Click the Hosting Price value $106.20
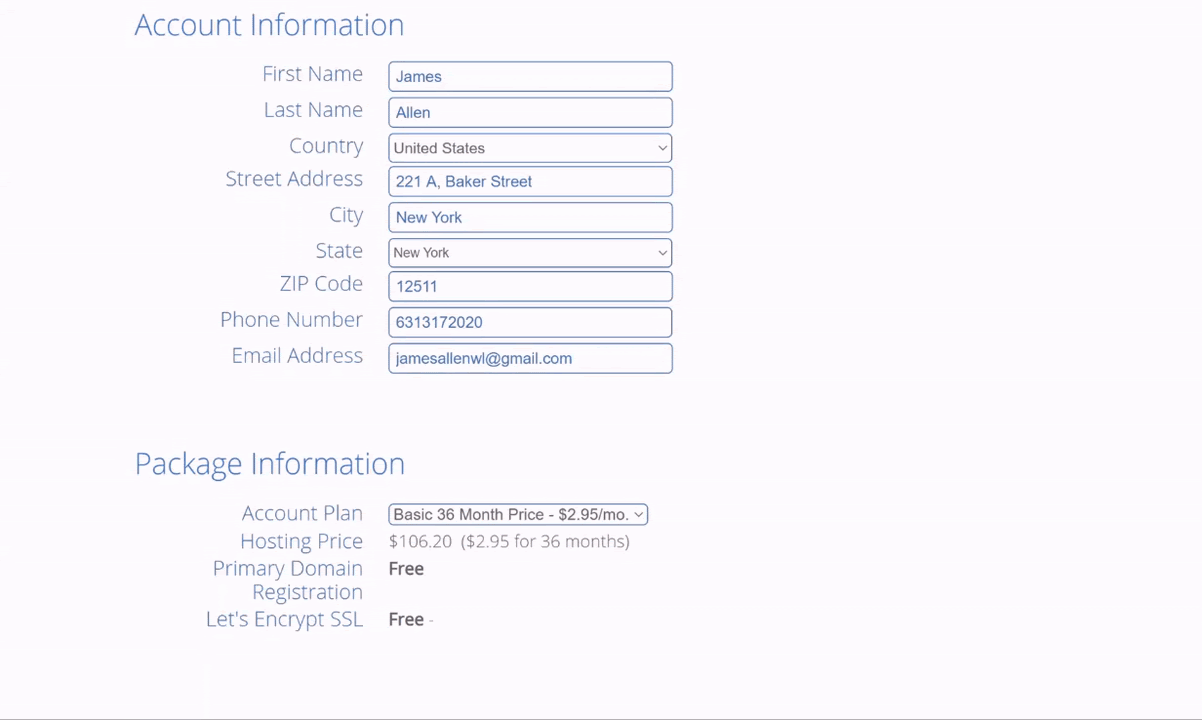Viewport: 1202px width, 720px height. [420, 541]
